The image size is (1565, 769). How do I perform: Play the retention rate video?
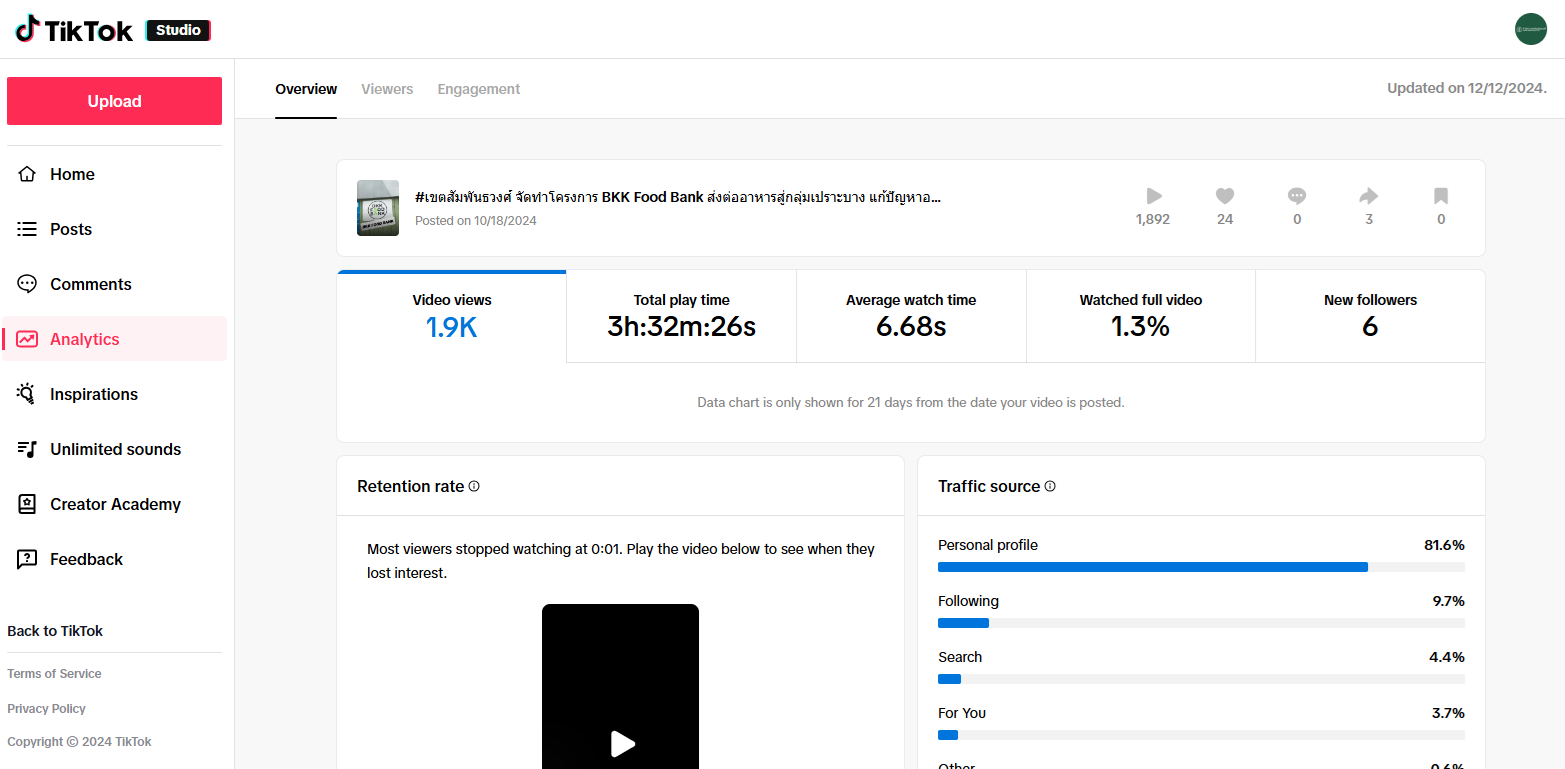click(x=621, y=743)
